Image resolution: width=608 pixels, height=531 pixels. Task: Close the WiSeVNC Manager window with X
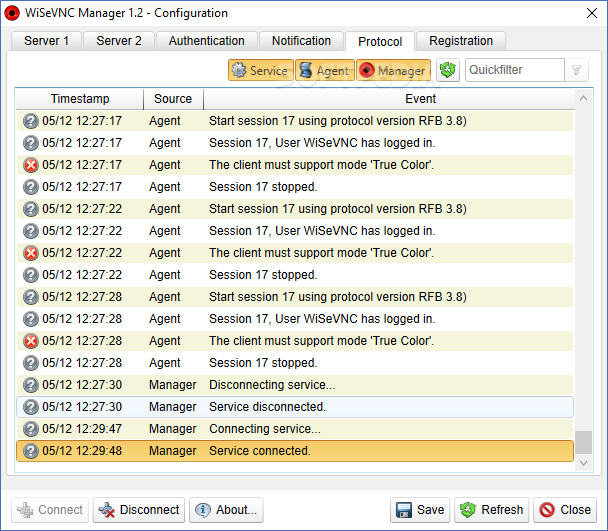click(592, 13)
